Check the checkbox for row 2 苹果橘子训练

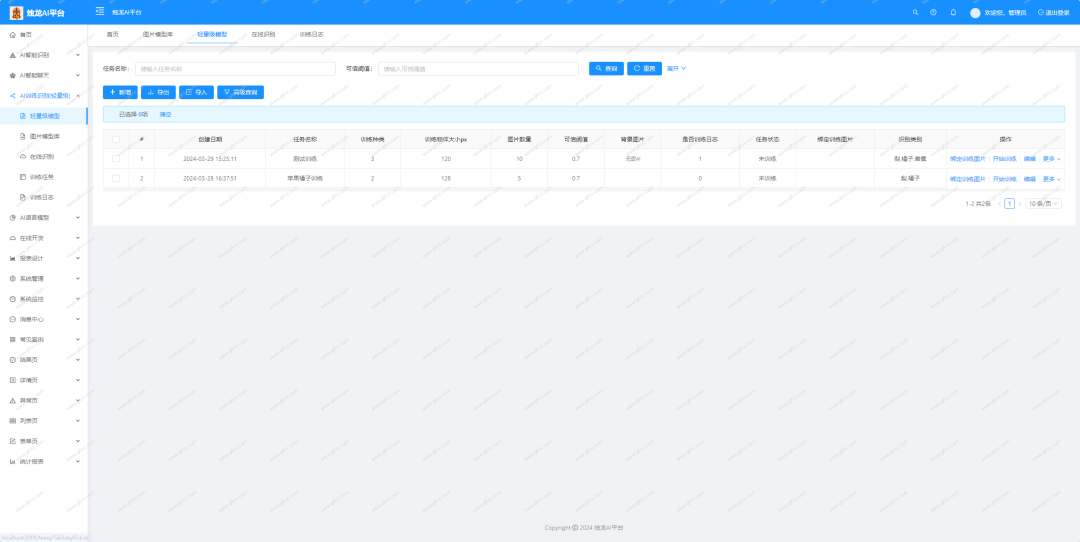[116, 178]
